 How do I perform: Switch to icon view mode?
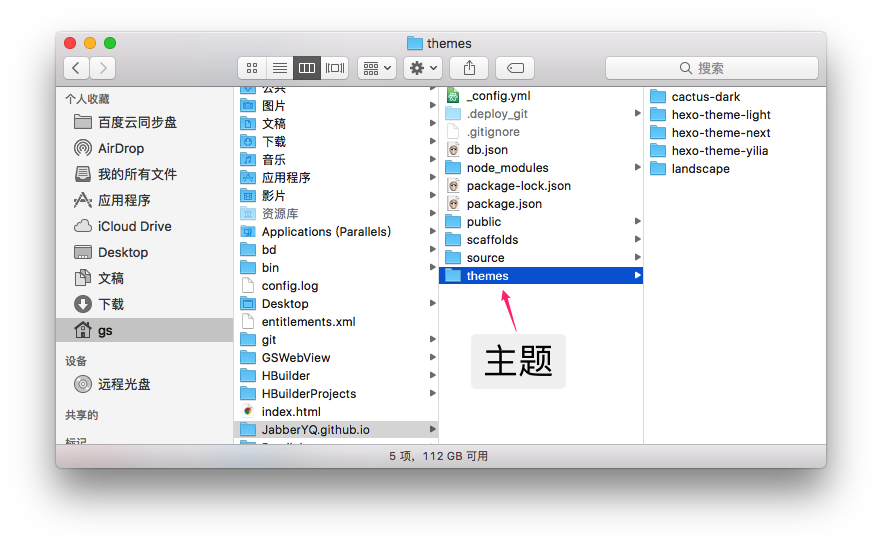point(252,68)
